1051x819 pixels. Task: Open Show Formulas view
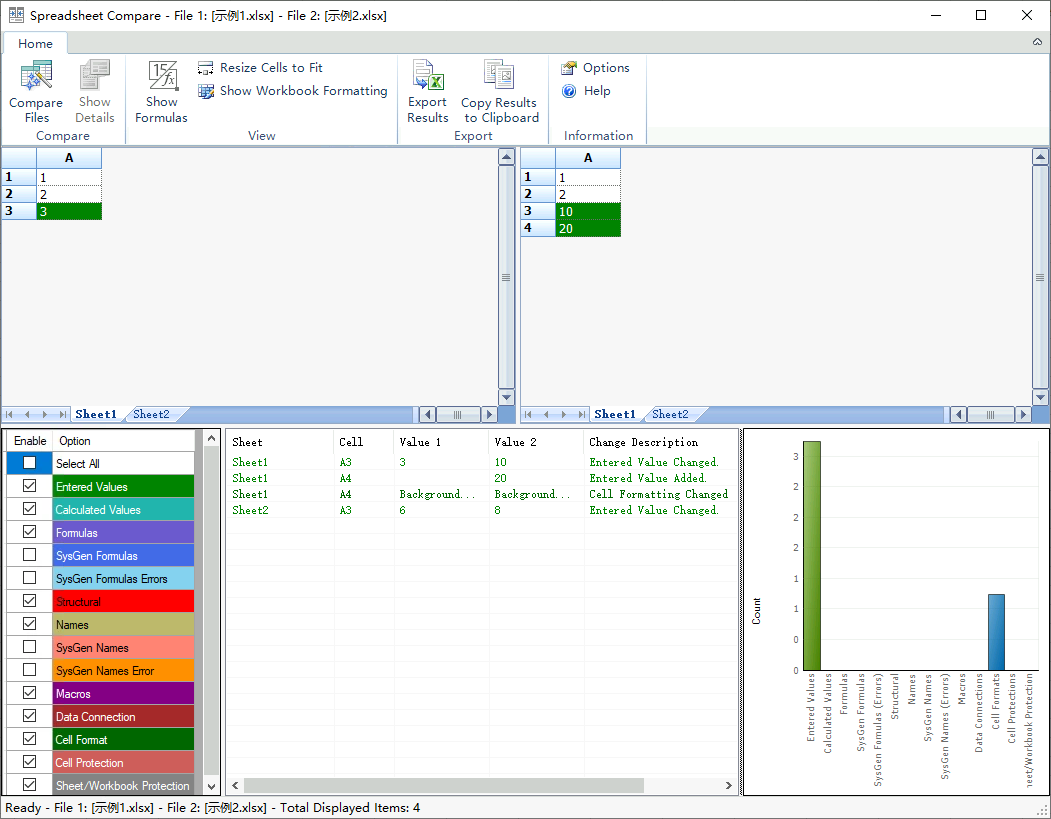(x=161, y=92)
